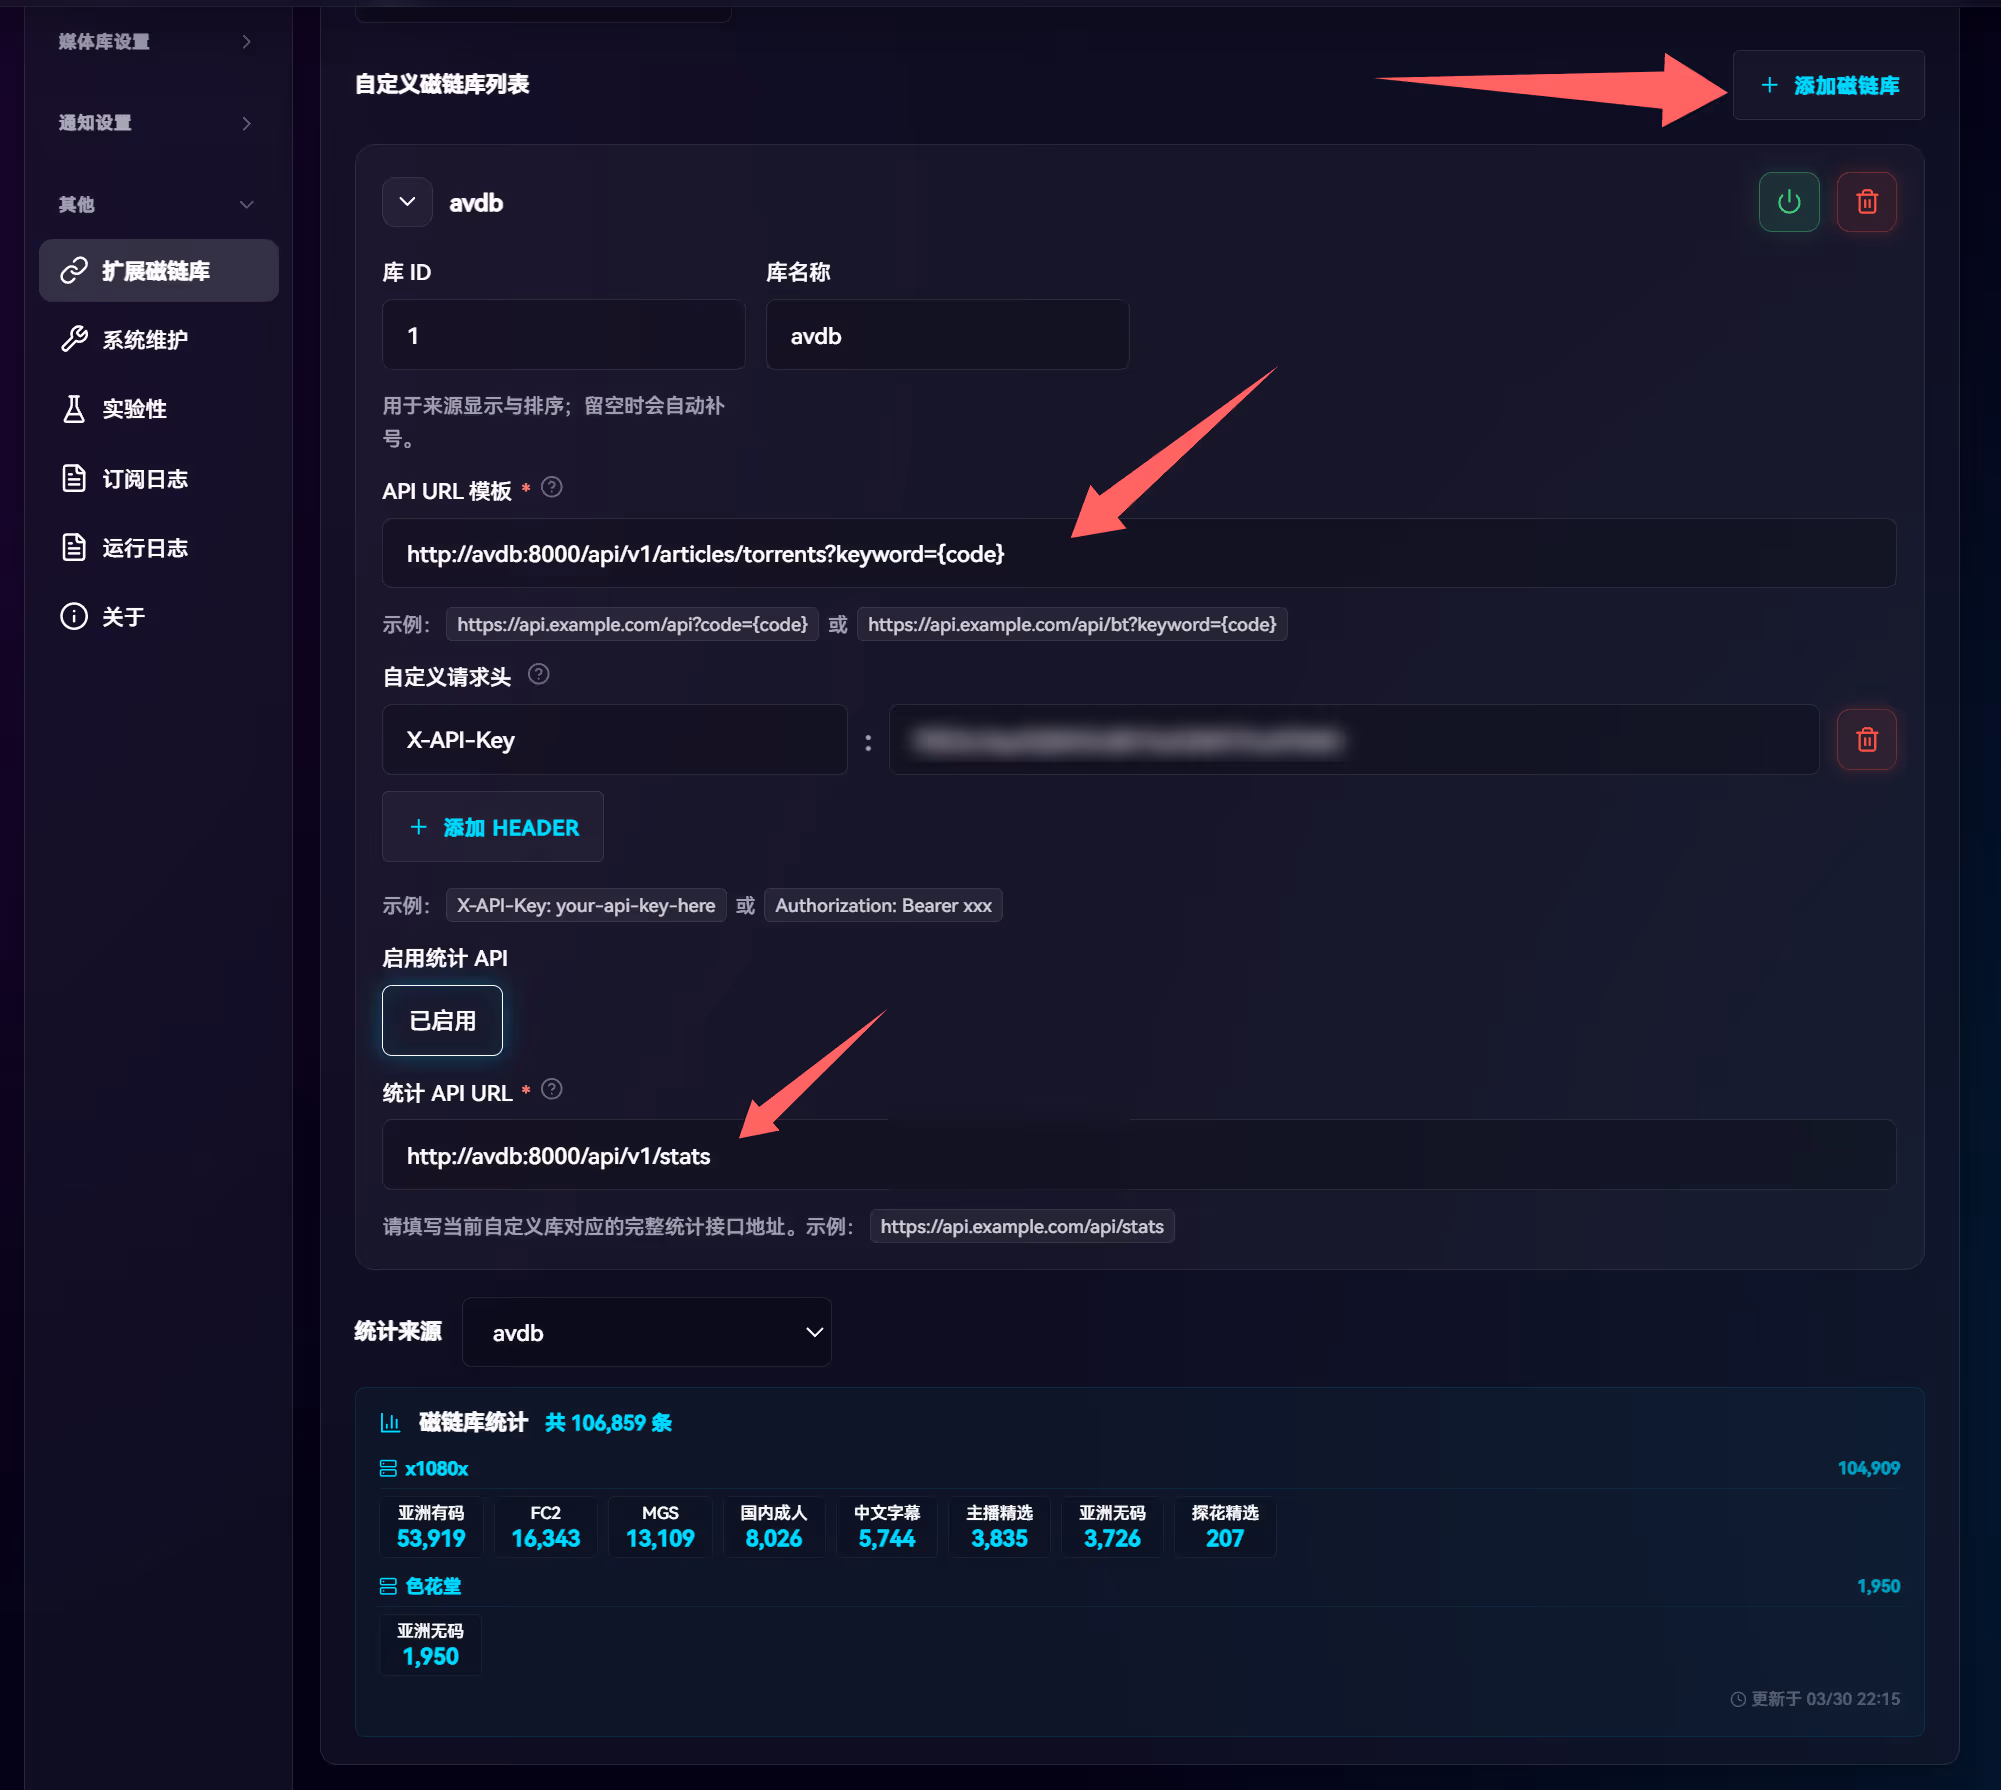Open the 统计来源 avdb dropdown
The height and width of the screenshot is (1790, 2001).
point(647,1332)
